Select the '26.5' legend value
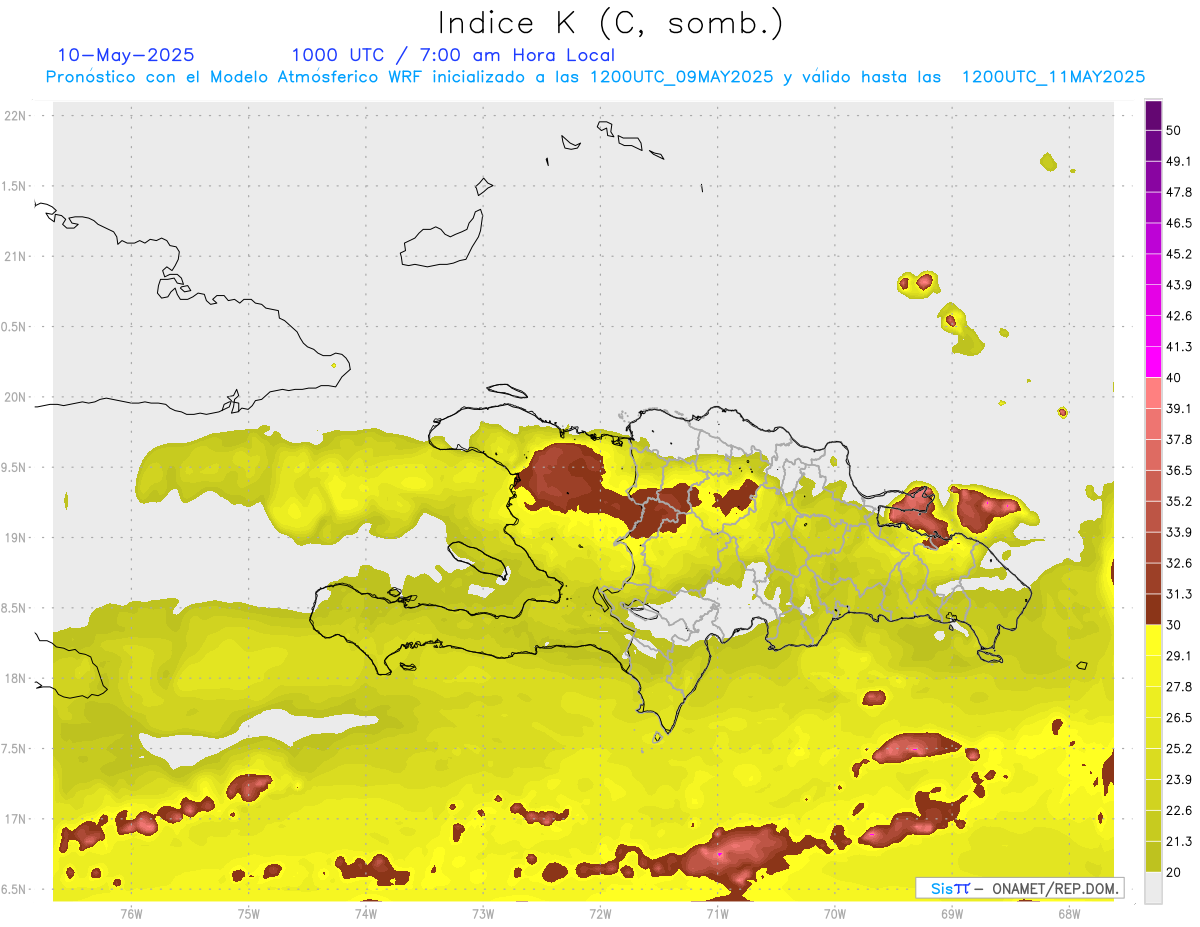This screenshot has width=1200, height=927. point(1179,718)
